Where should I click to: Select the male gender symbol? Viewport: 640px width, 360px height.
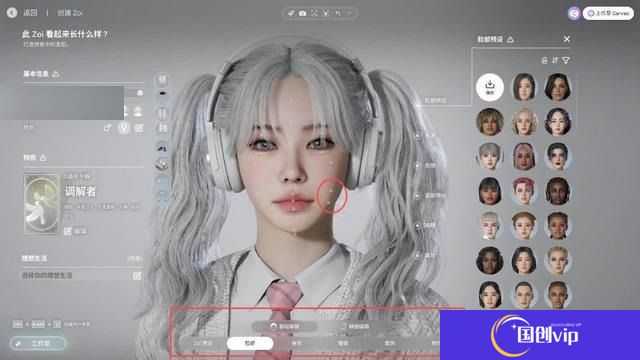click(107, 128)
